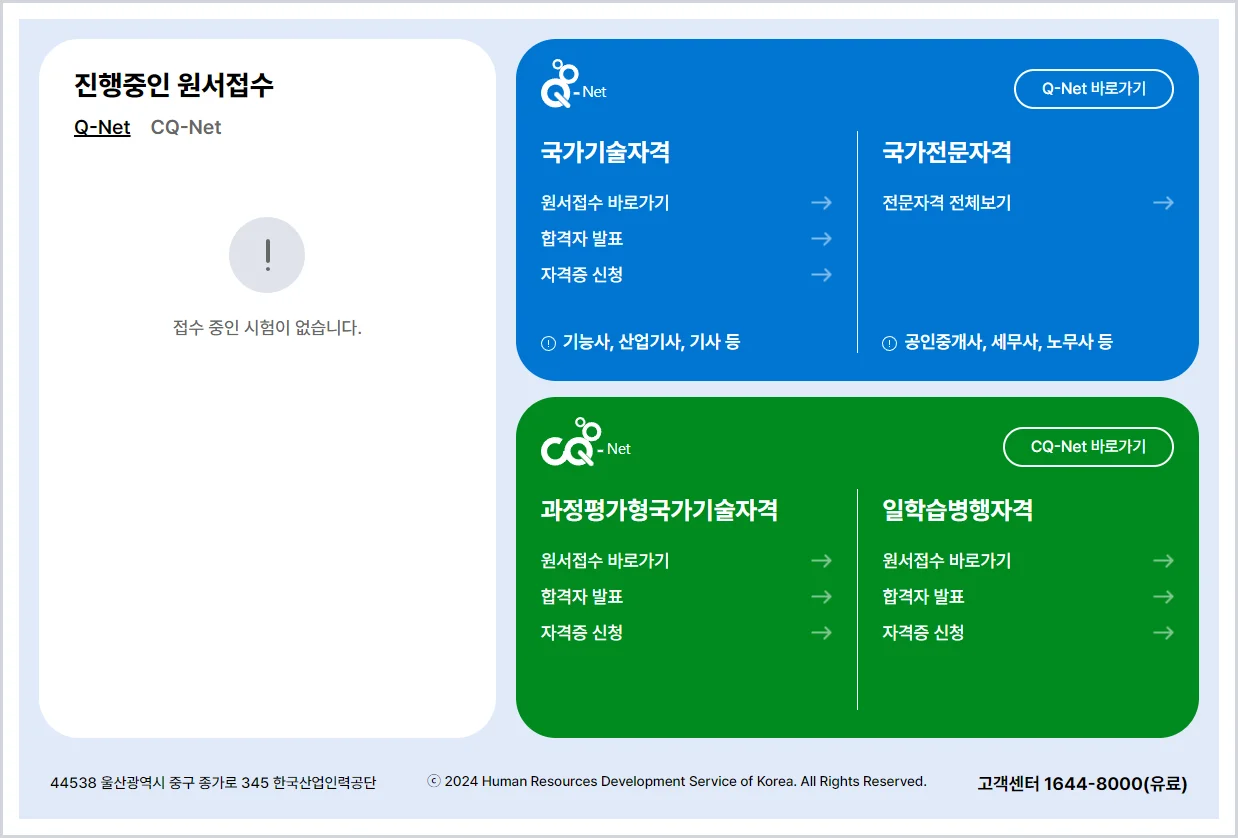
Task: Click arrow beside 일학습병행자격 원서접수 바로가기
Action: [1163, 561]
